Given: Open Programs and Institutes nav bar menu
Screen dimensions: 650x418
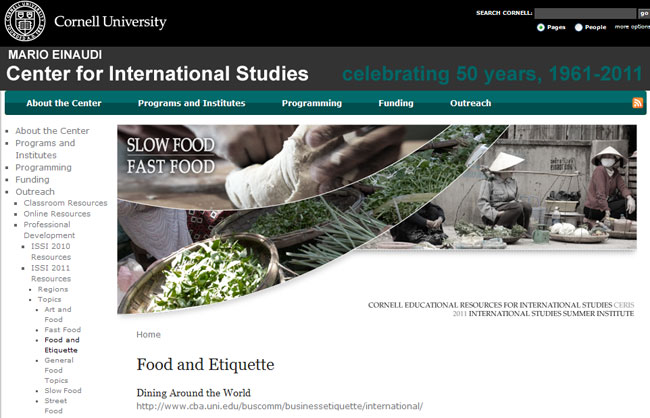Looking at the screenshot, I should coord(192,103).
